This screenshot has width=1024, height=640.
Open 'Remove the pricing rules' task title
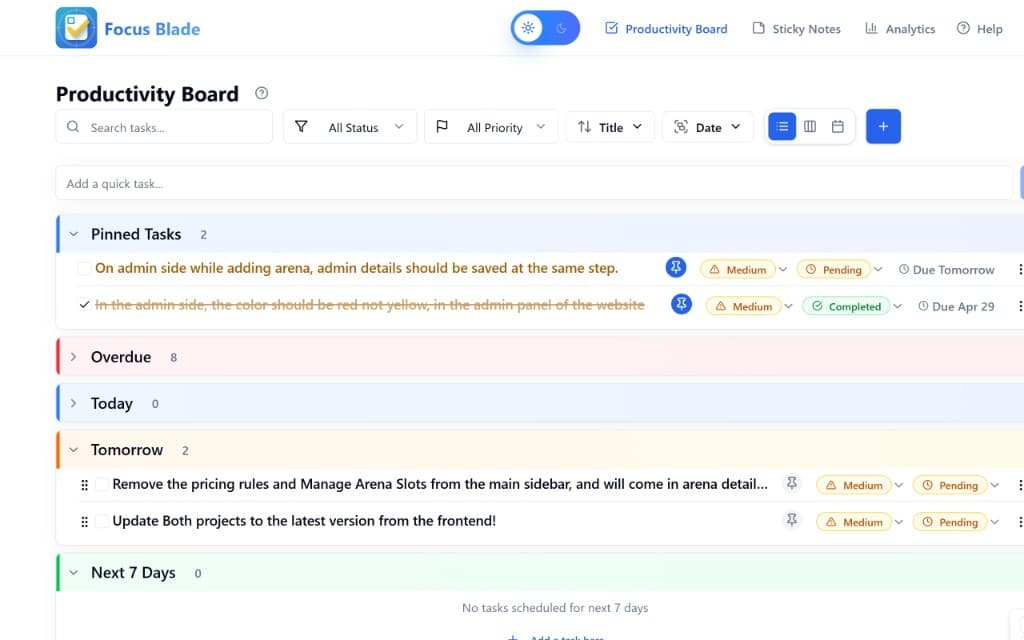click(x=440, y=484)
